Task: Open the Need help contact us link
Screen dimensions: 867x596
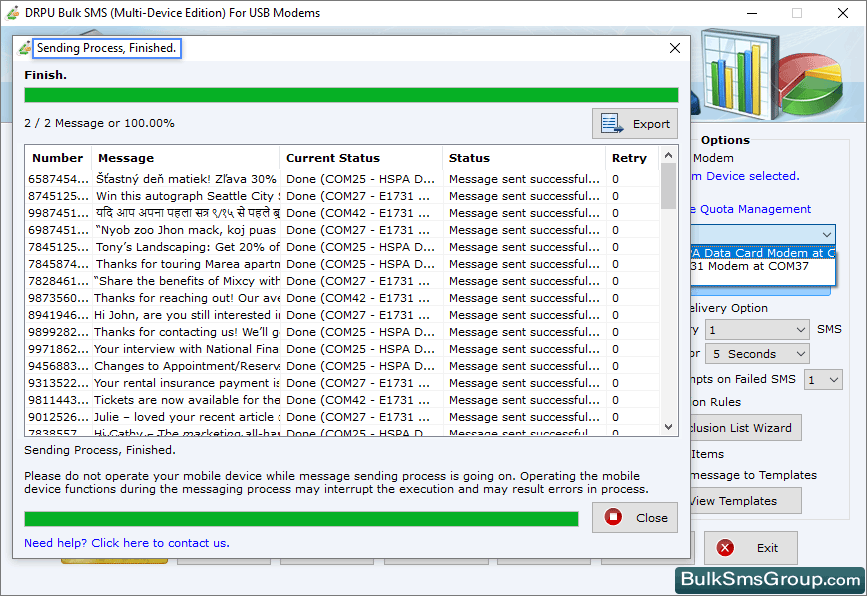Action: 127,543
